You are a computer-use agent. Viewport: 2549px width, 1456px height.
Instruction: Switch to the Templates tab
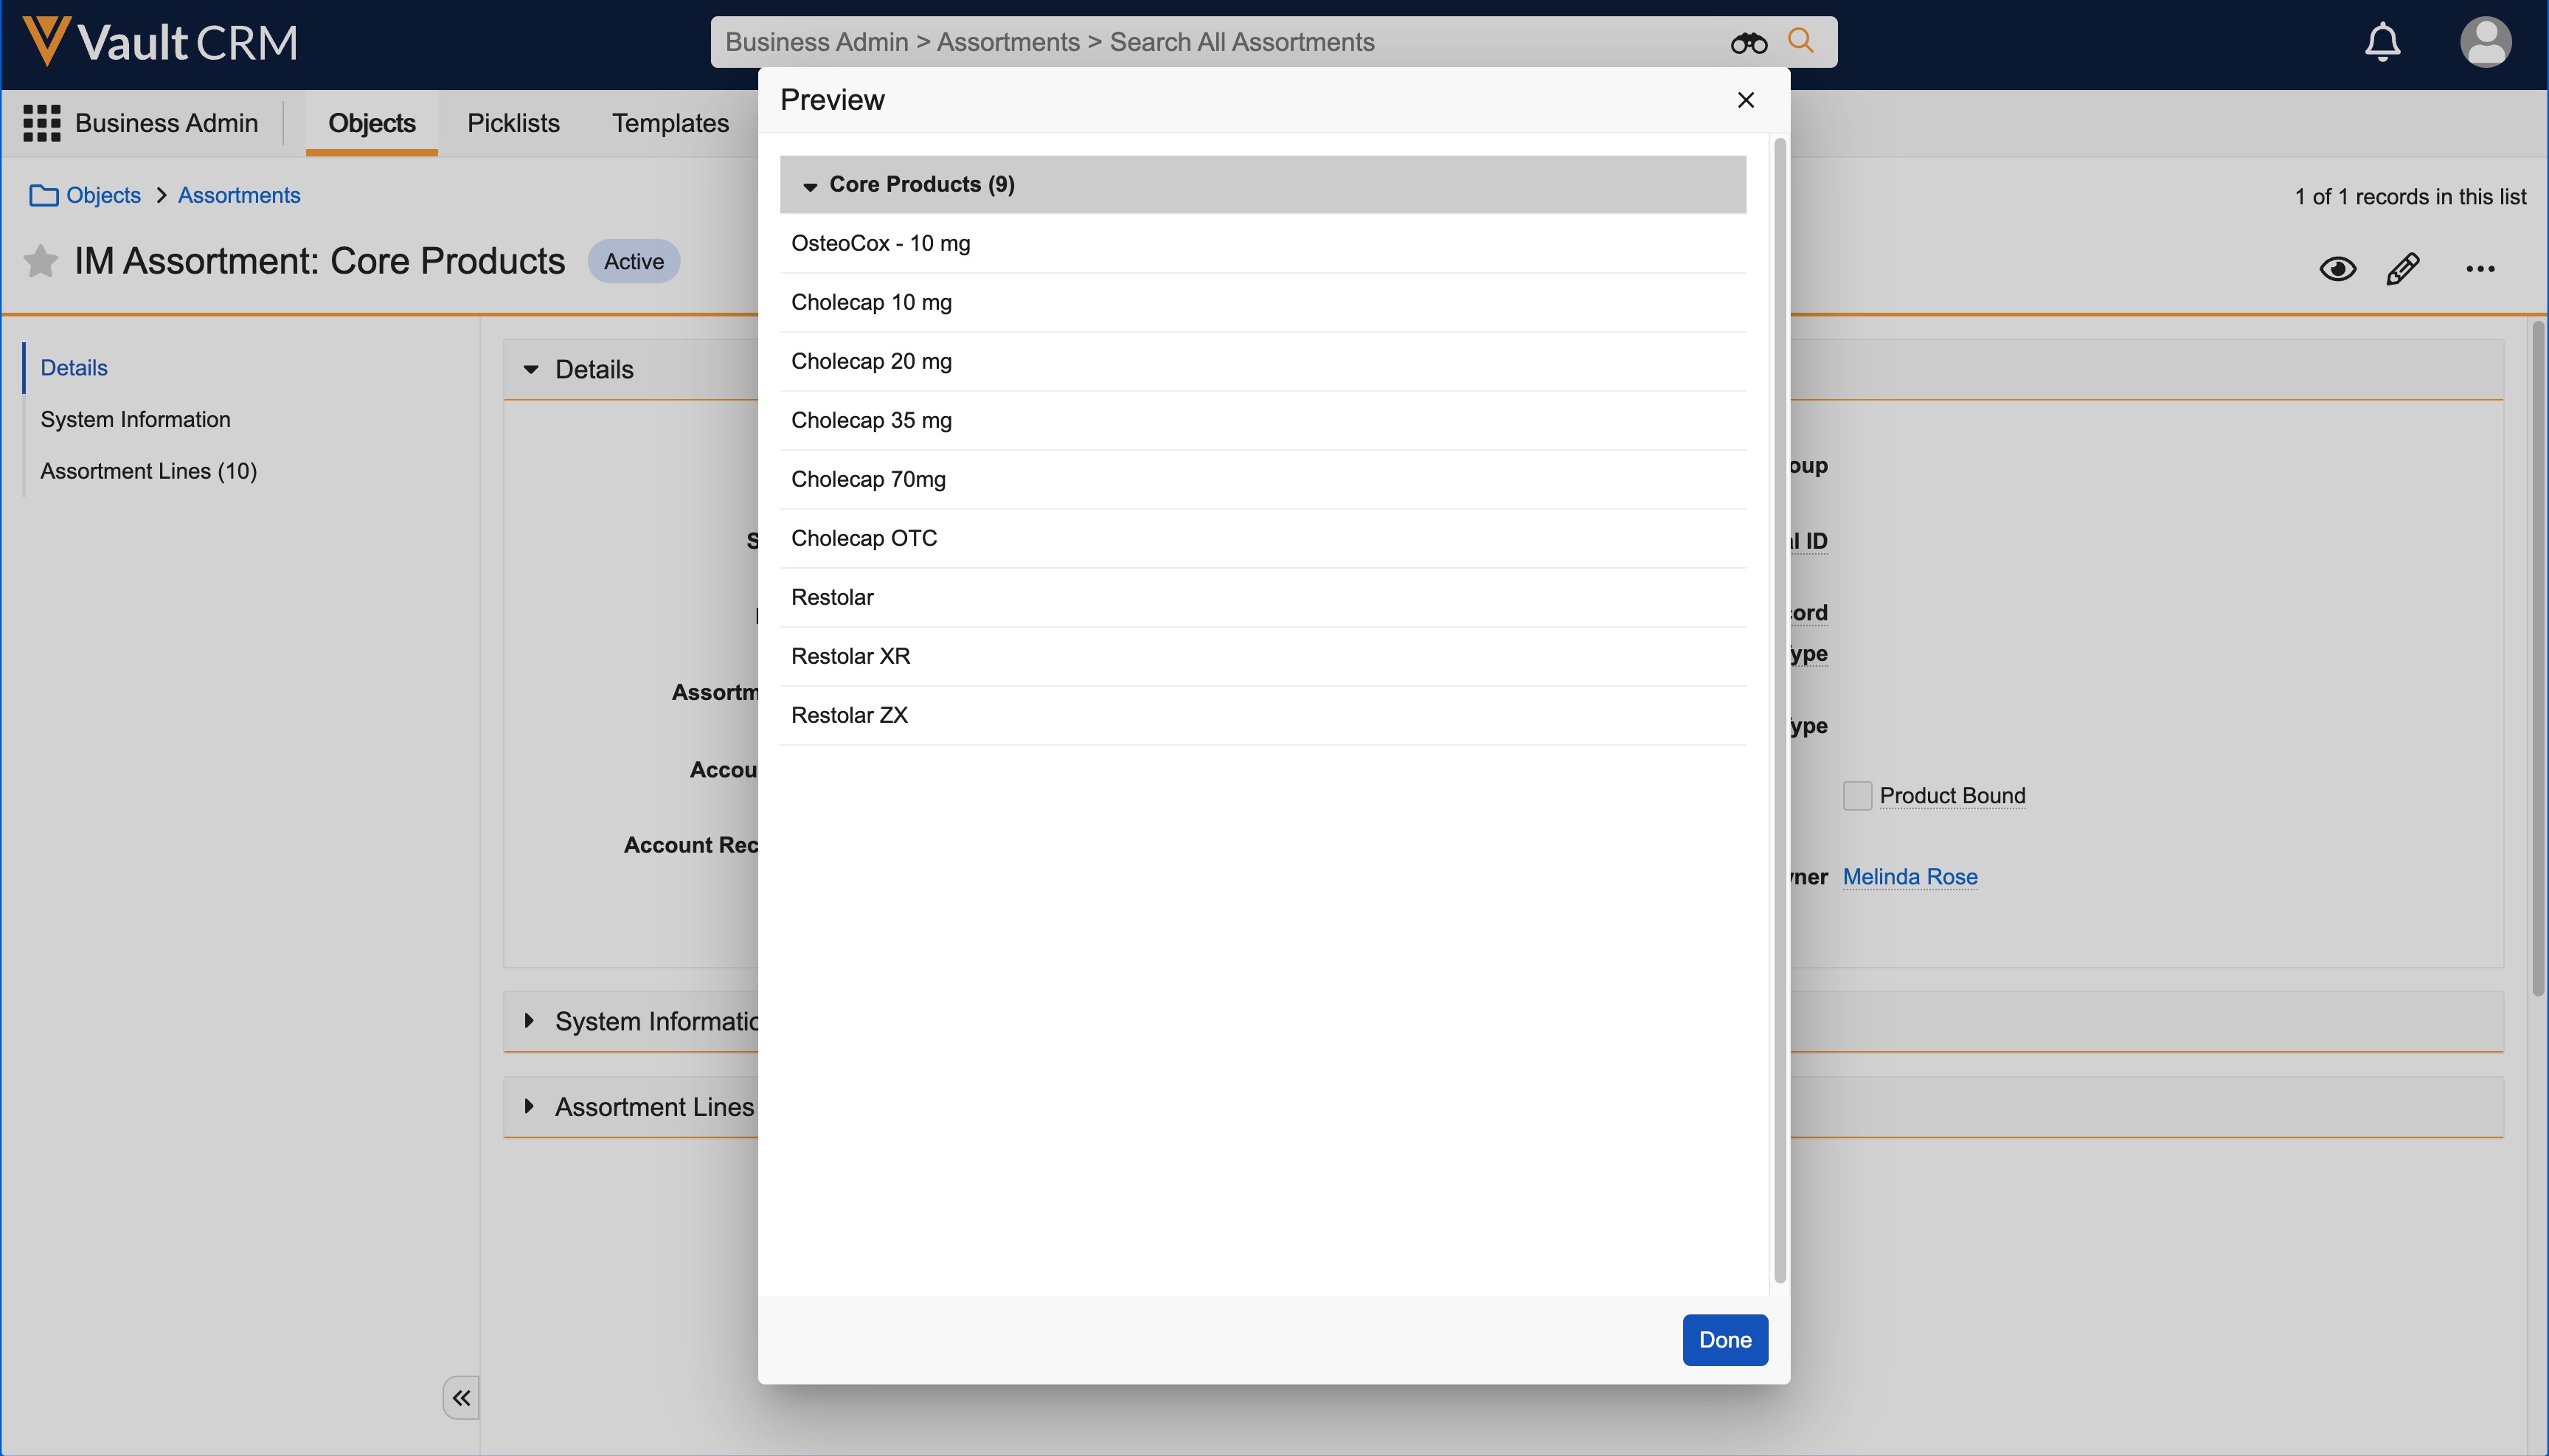(670, 123)
